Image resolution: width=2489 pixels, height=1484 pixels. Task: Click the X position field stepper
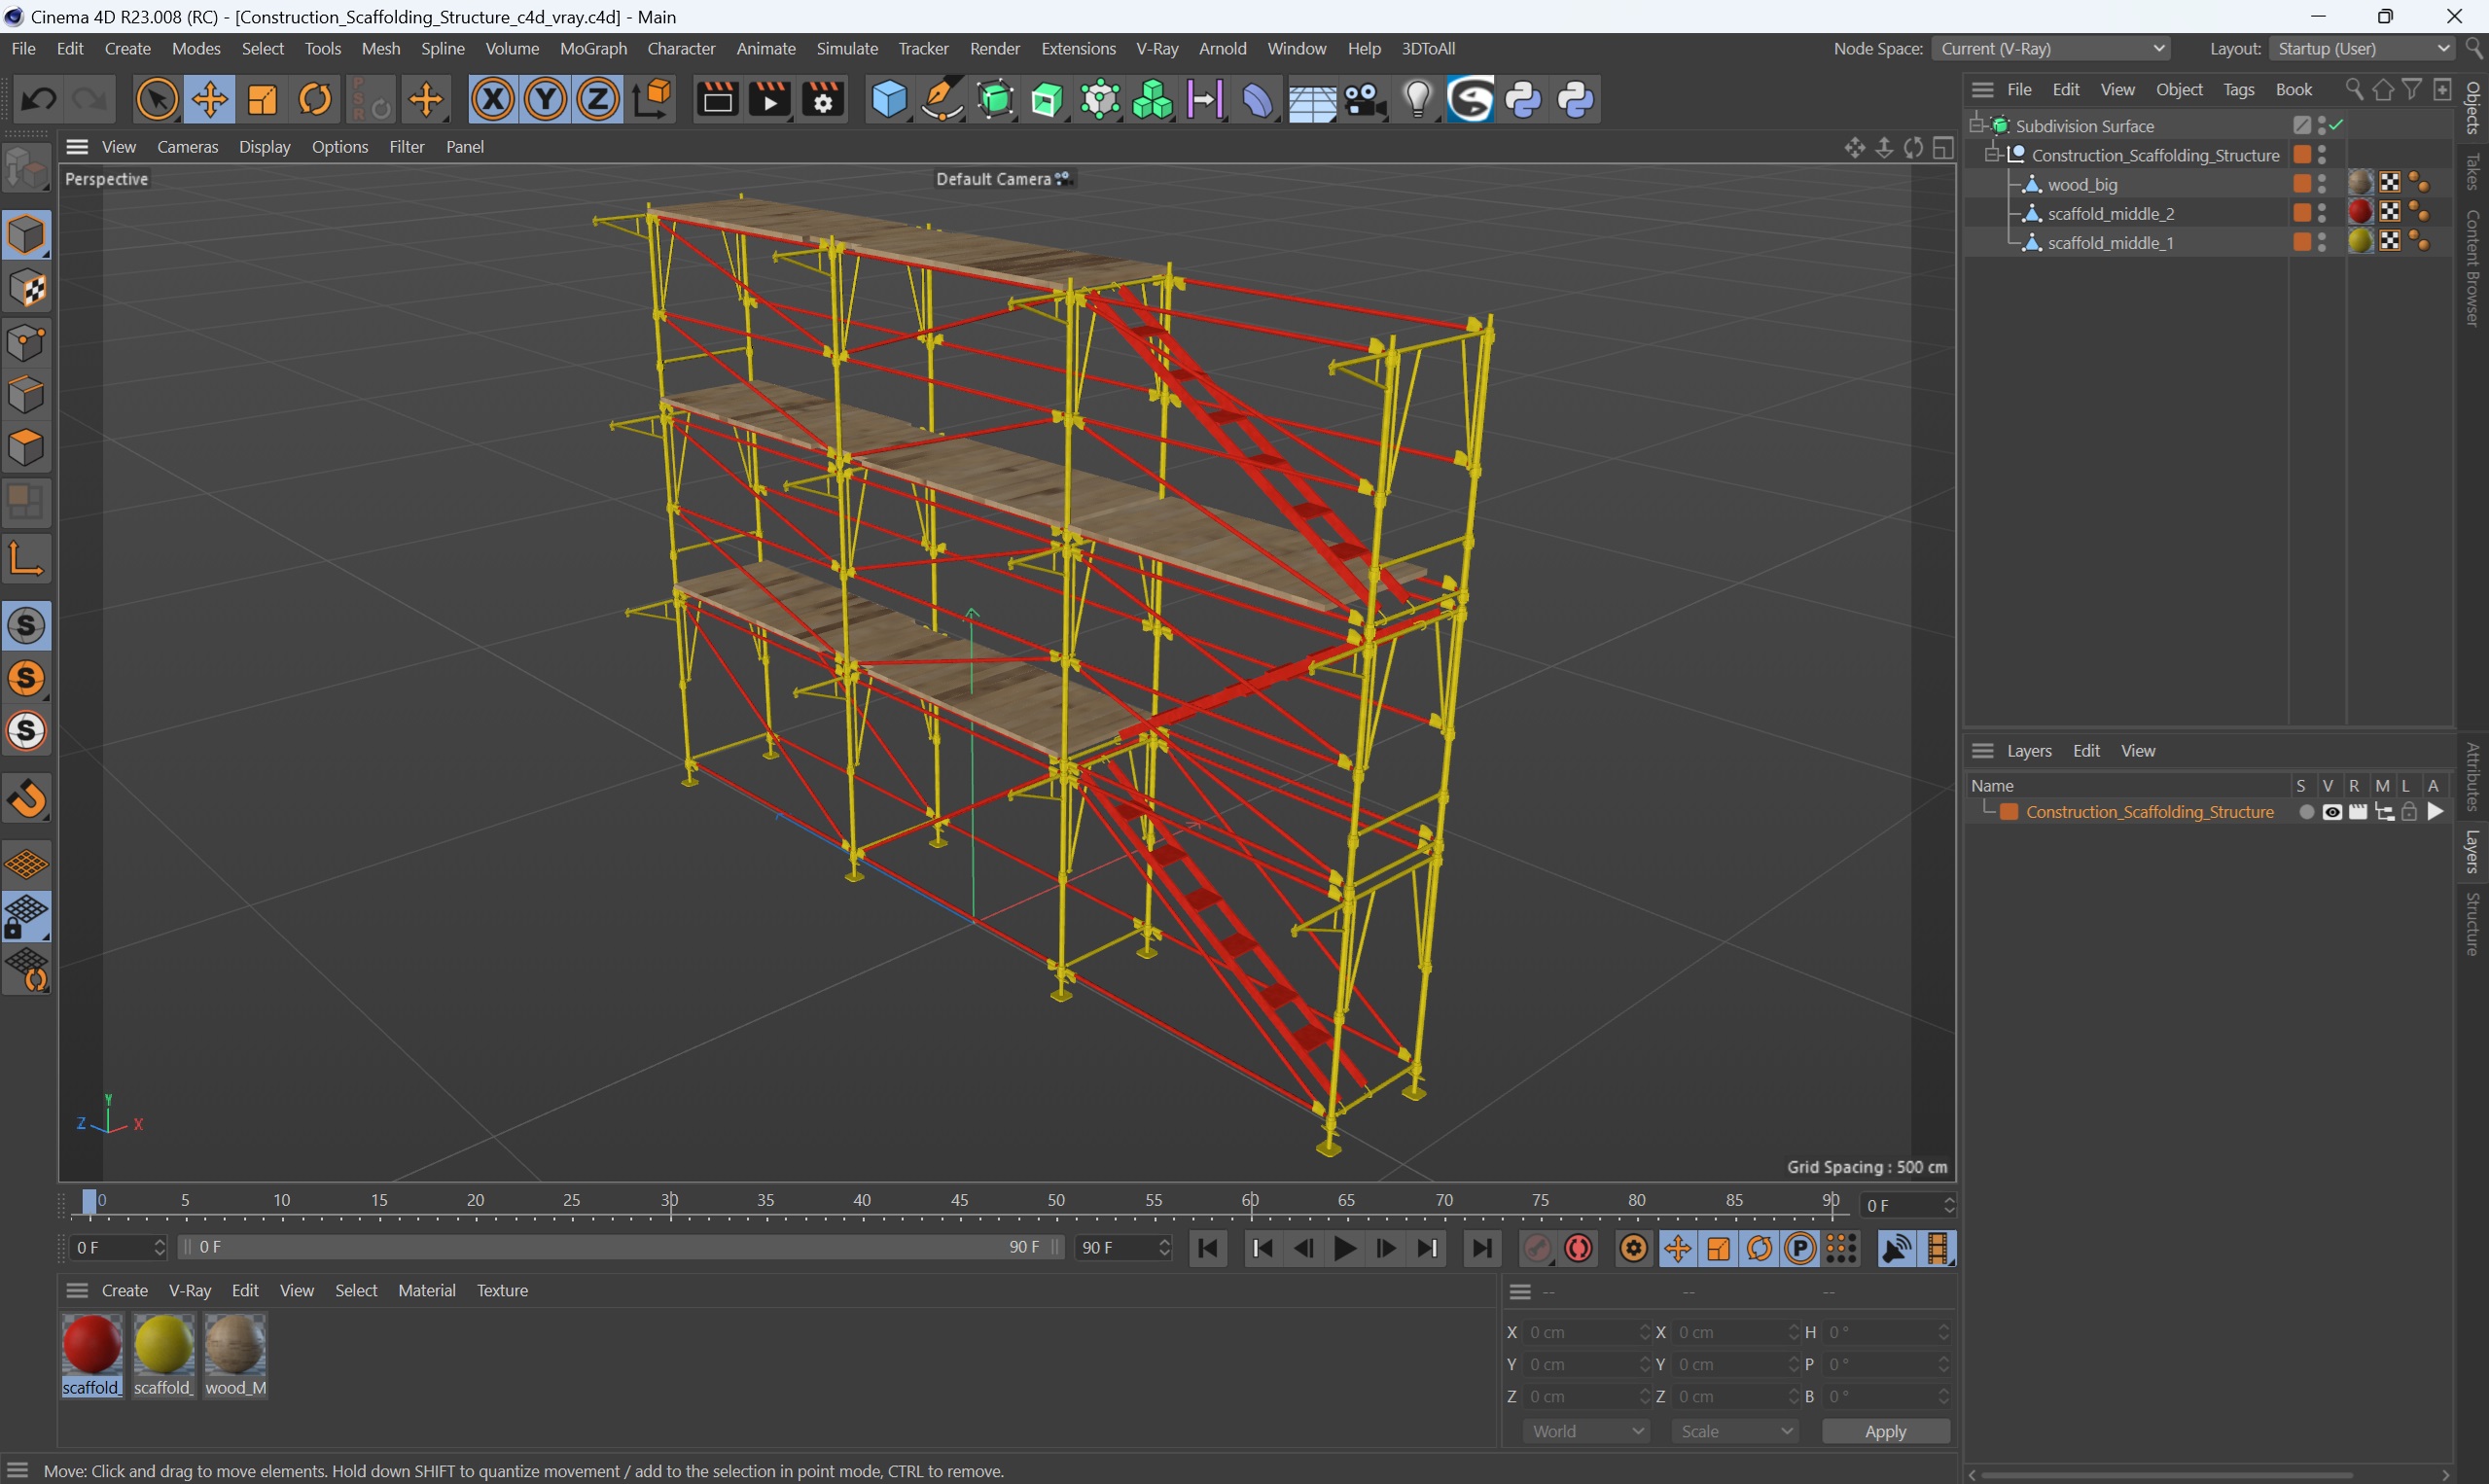pos(1644,1332)
